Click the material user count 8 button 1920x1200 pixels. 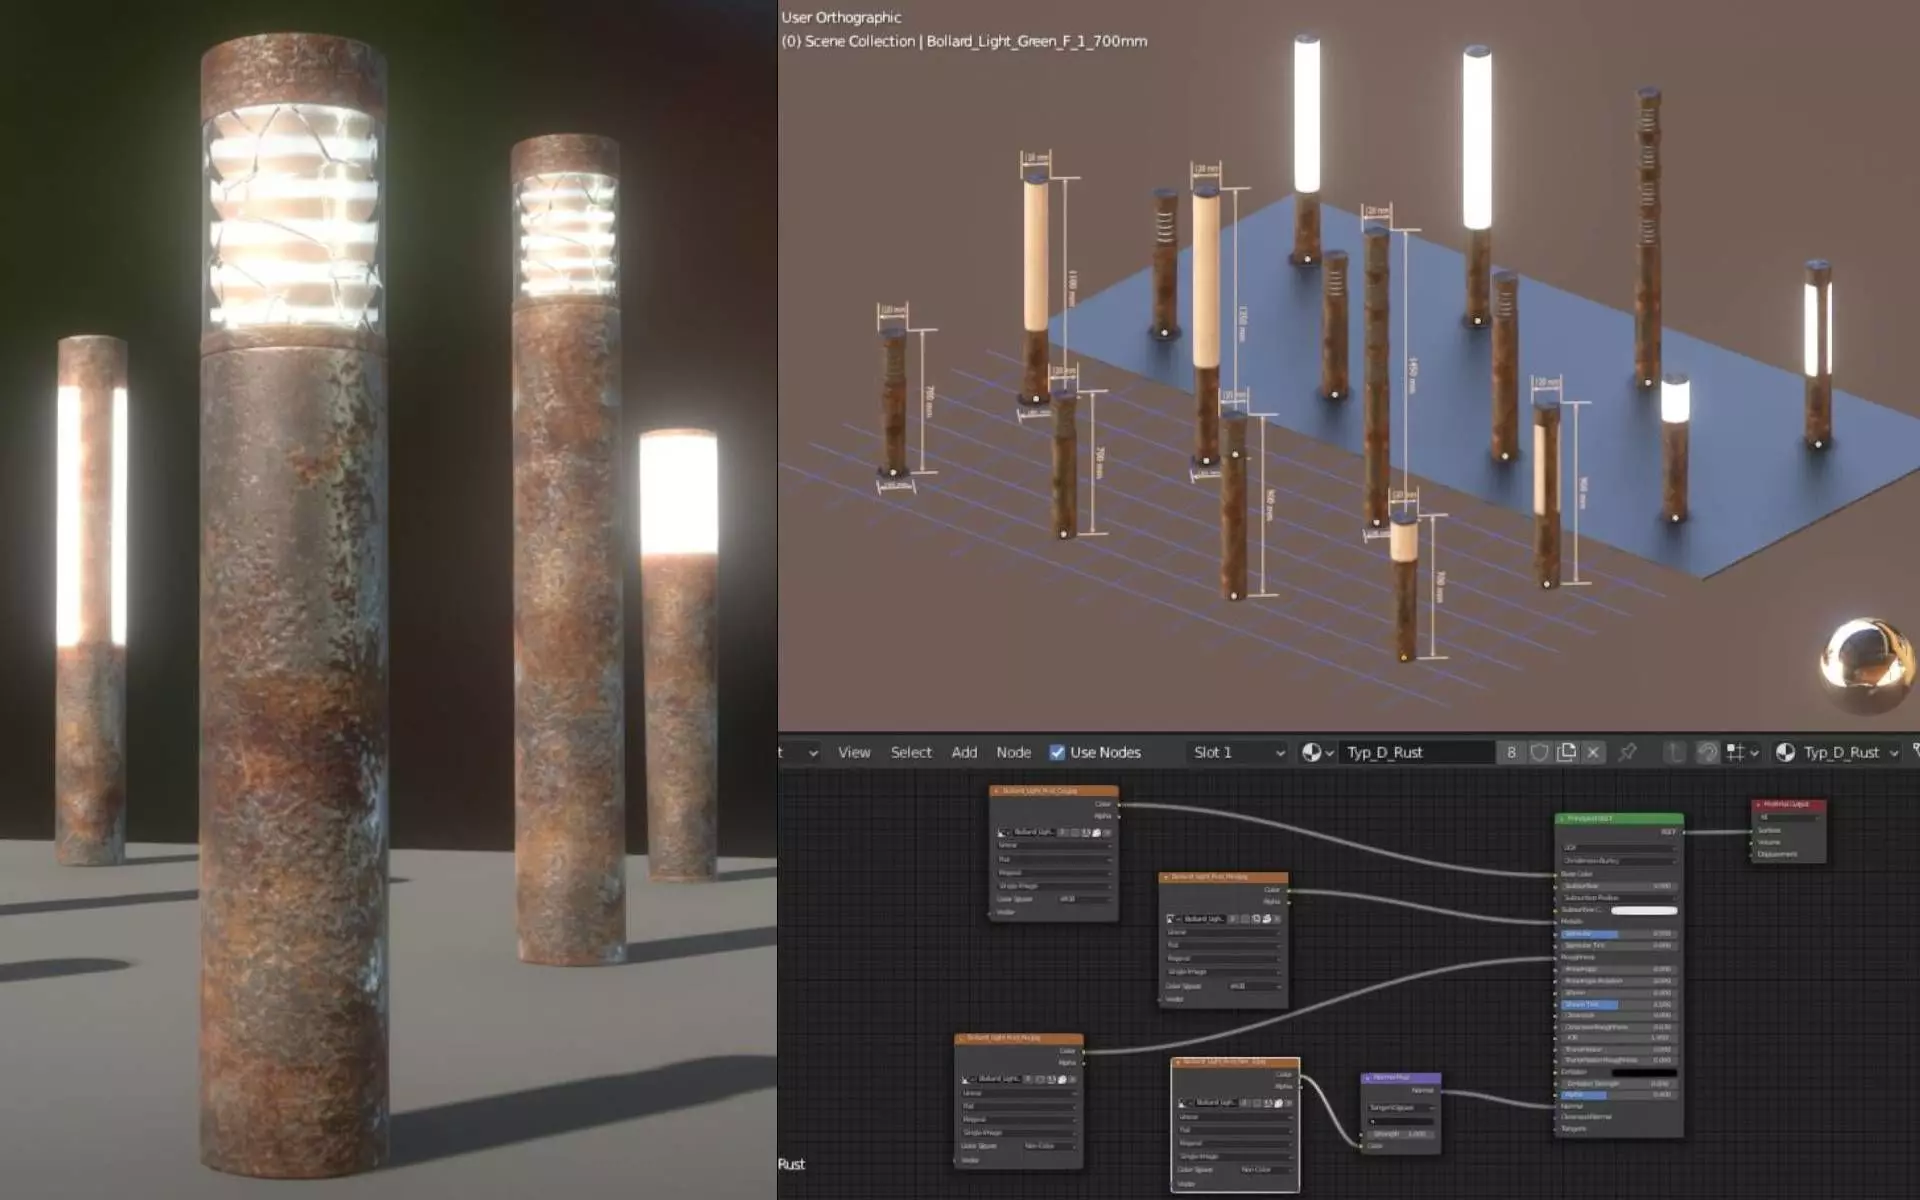tap(1511, 752)
